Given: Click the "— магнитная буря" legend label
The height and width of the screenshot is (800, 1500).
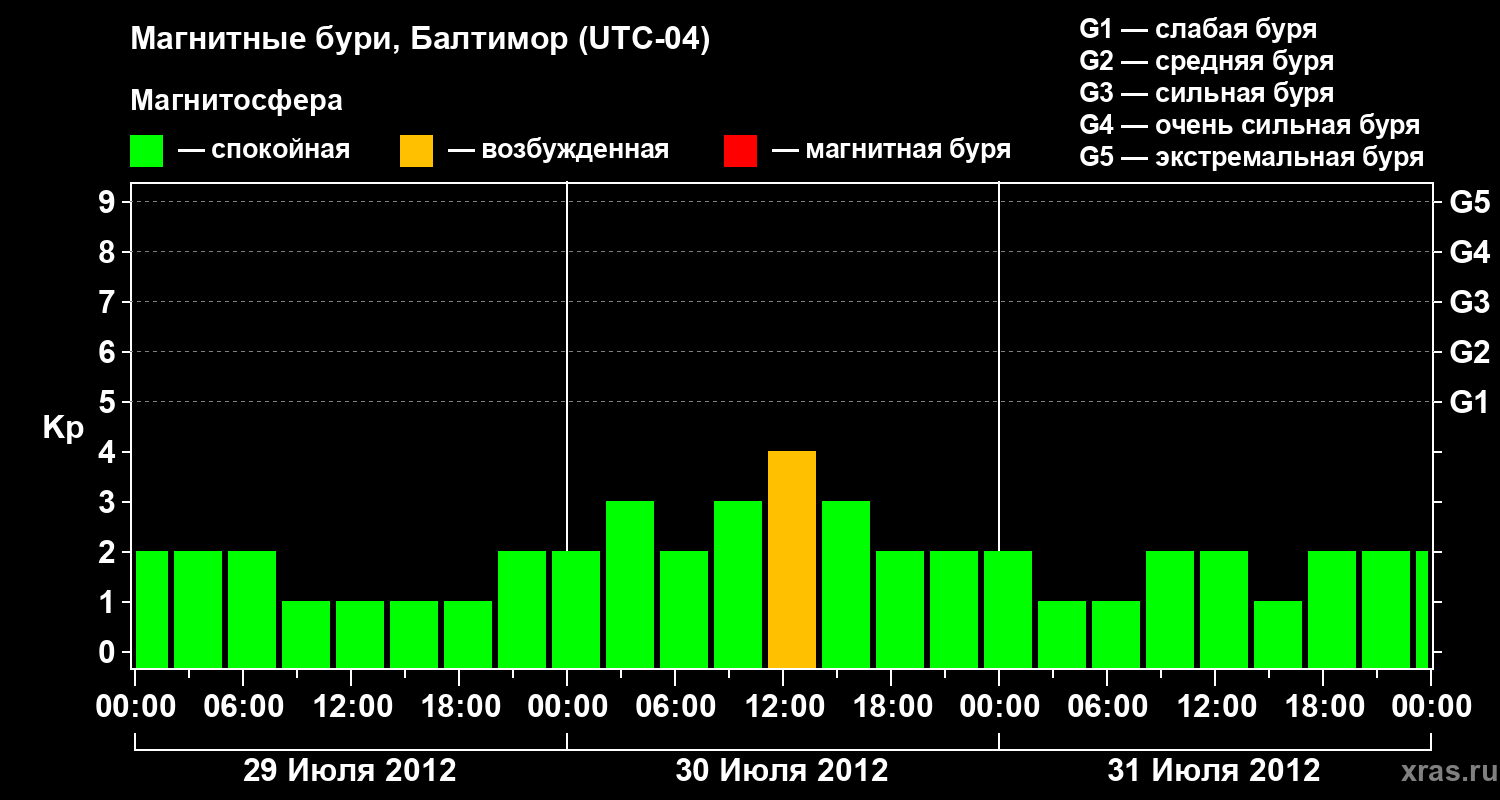Looking at the screenshot, I should pyautogui.click(x=891, y=151).
